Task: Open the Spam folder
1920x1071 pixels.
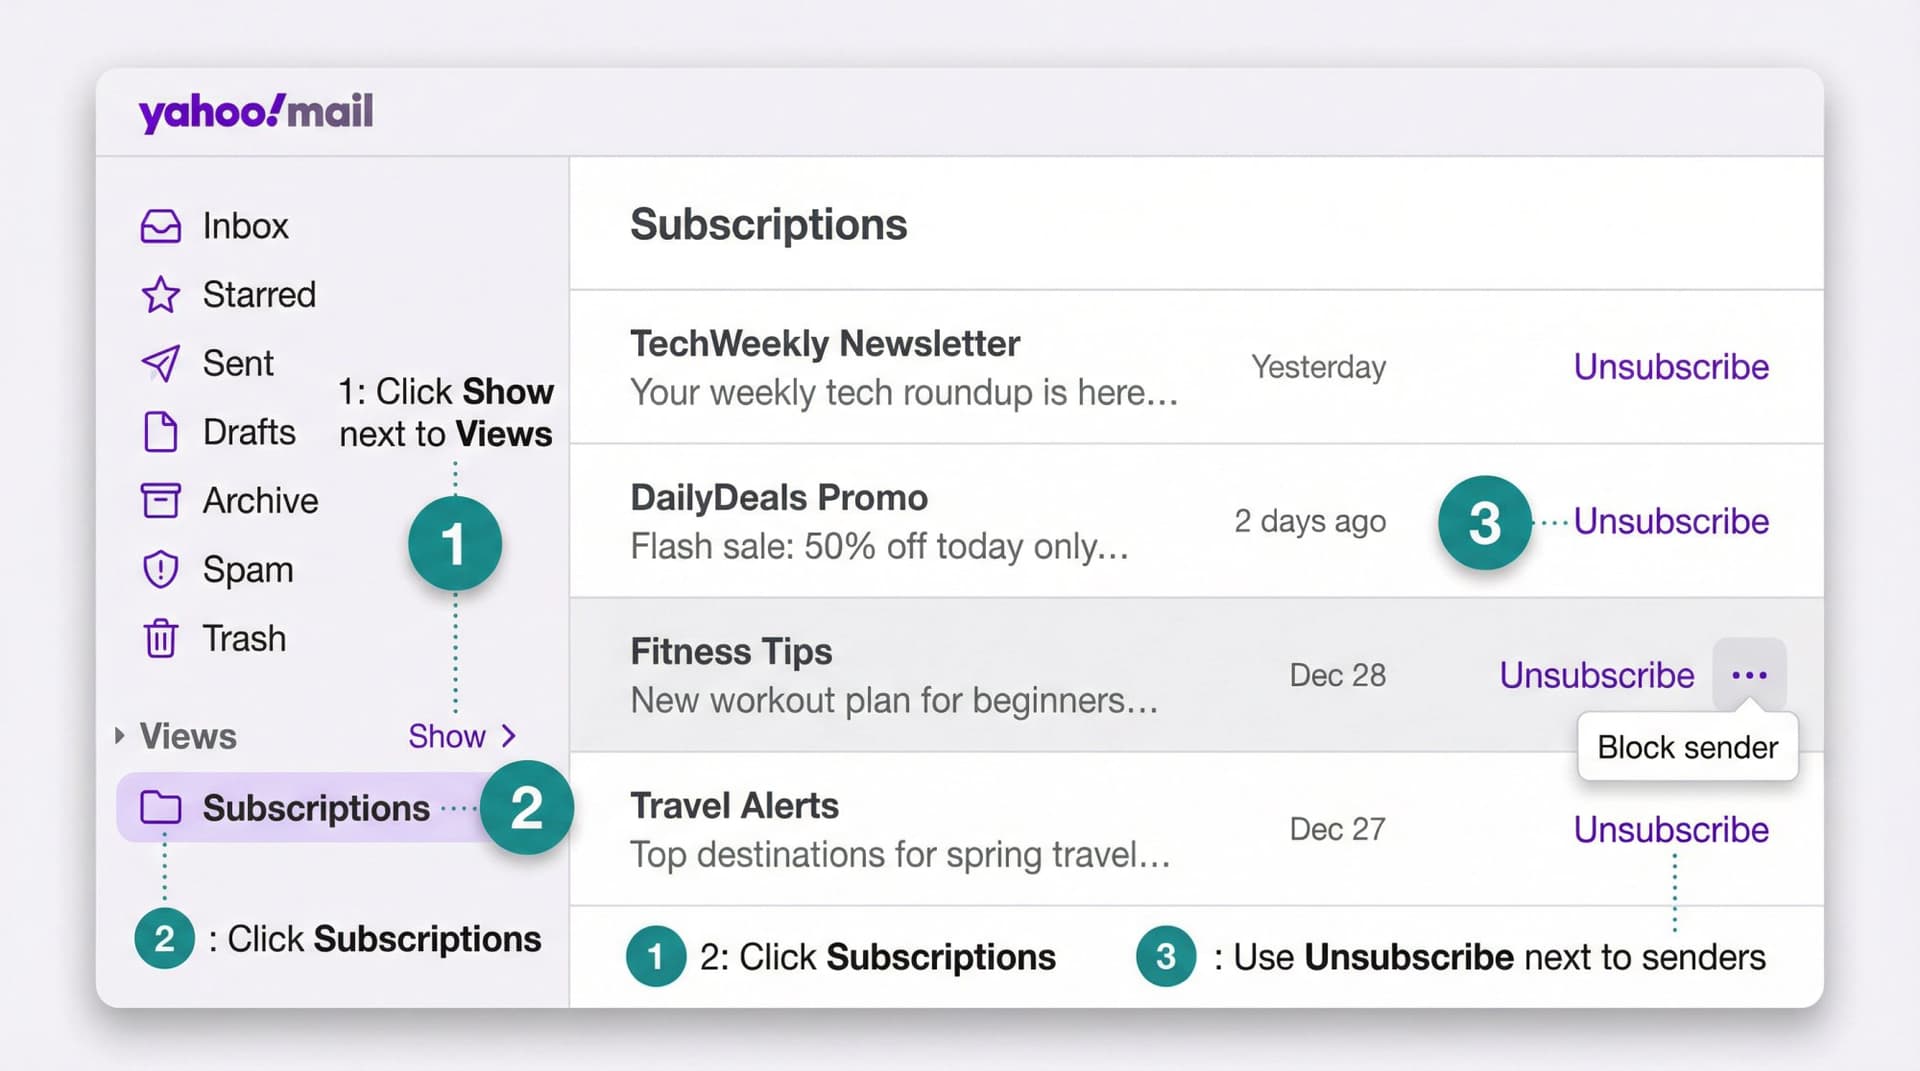Action: click(x=248, y=569)
